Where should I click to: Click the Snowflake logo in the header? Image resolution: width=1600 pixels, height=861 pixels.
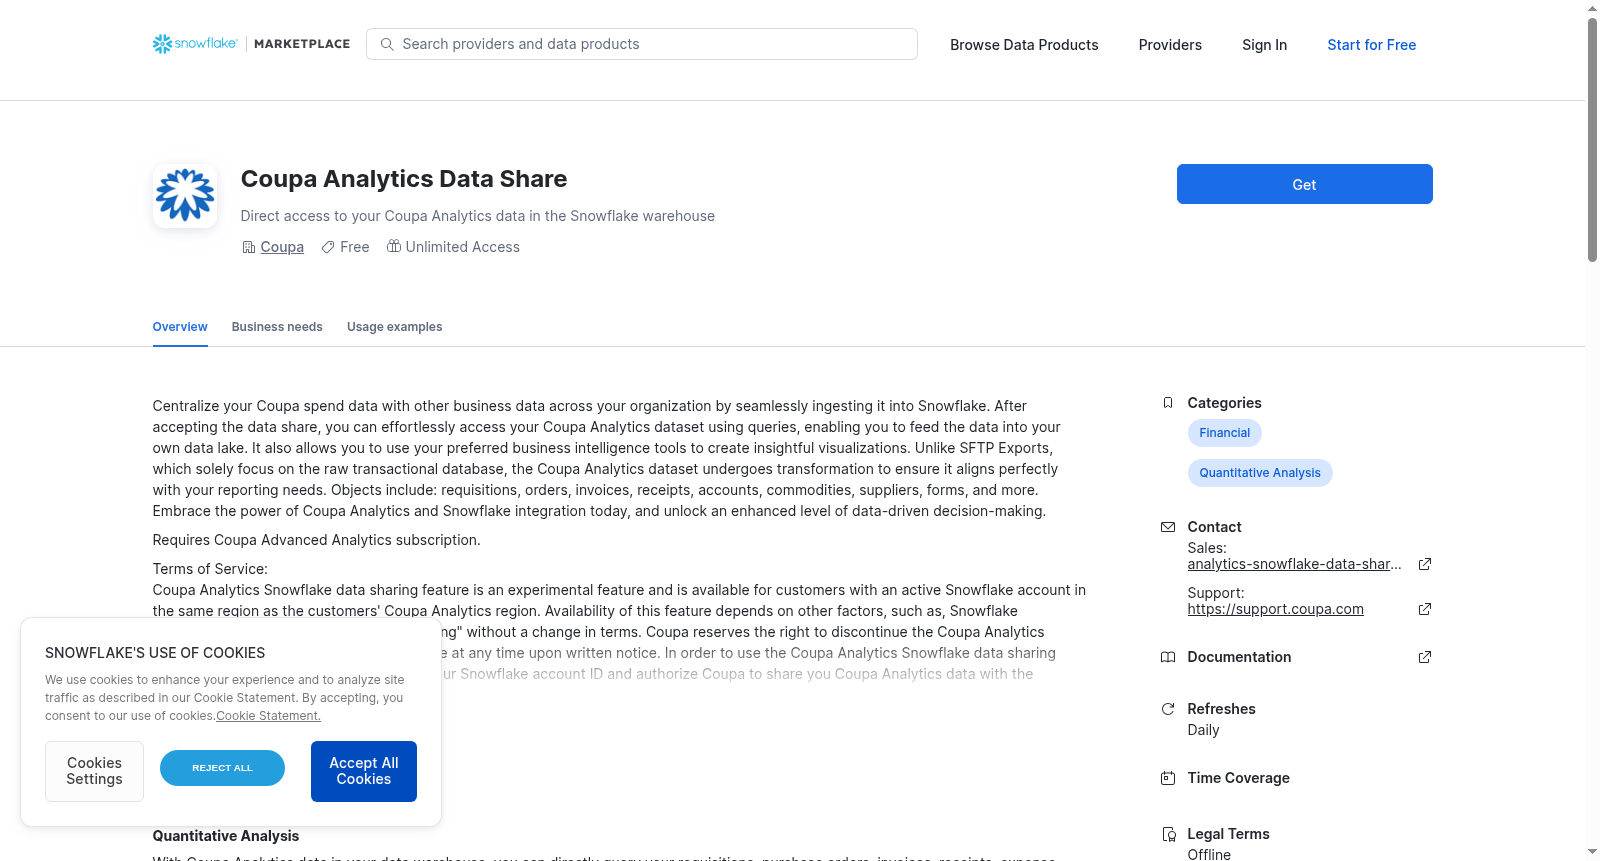[195, 44]
